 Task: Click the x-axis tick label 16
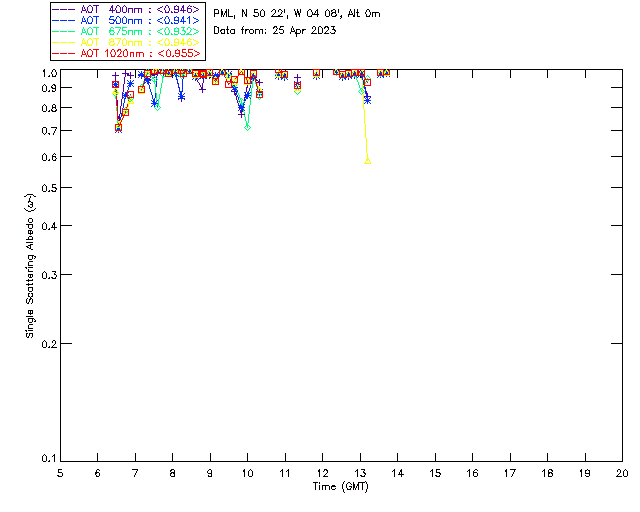(x=473, y=473)
